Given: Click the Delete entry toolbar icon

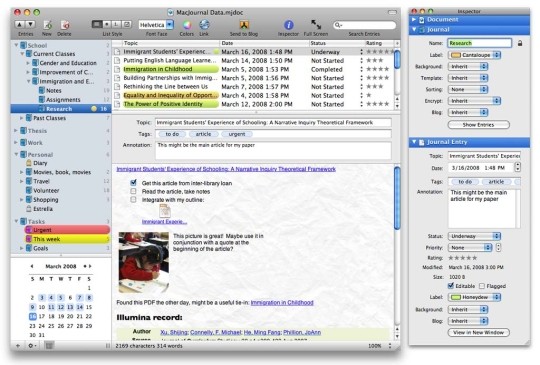Looking at the screenshot, I should pyautogui.click(x=65, y=25).
